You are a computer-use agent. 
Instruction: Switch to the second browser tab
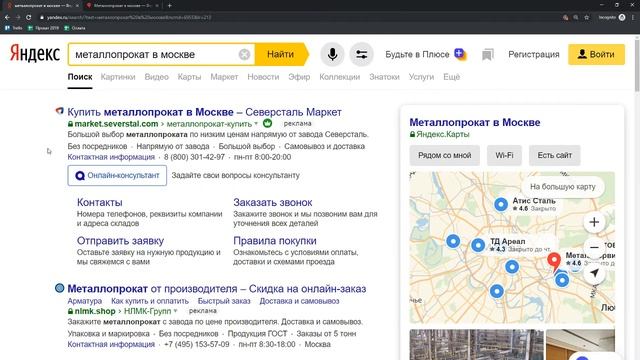[x=122, y=6]
